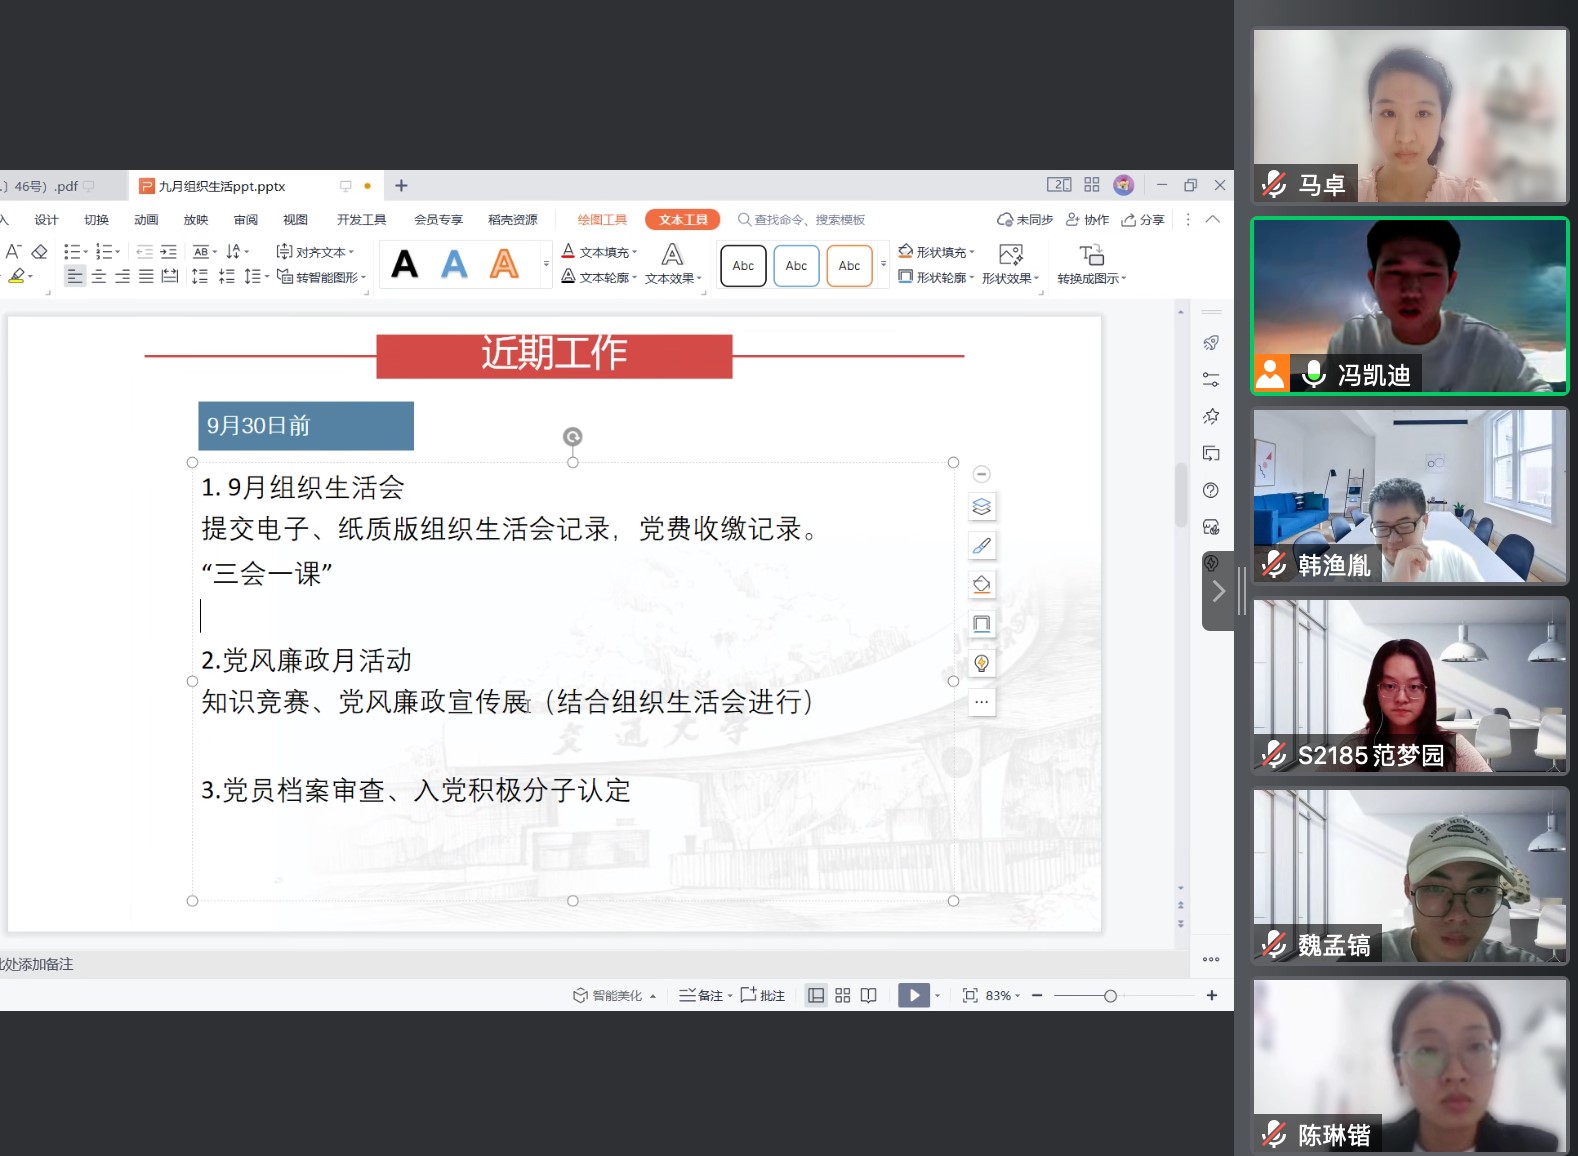This screenshot has height=1156, width=1578.
Task: Open the layers icon beside the text box
Action: point(981,507)
